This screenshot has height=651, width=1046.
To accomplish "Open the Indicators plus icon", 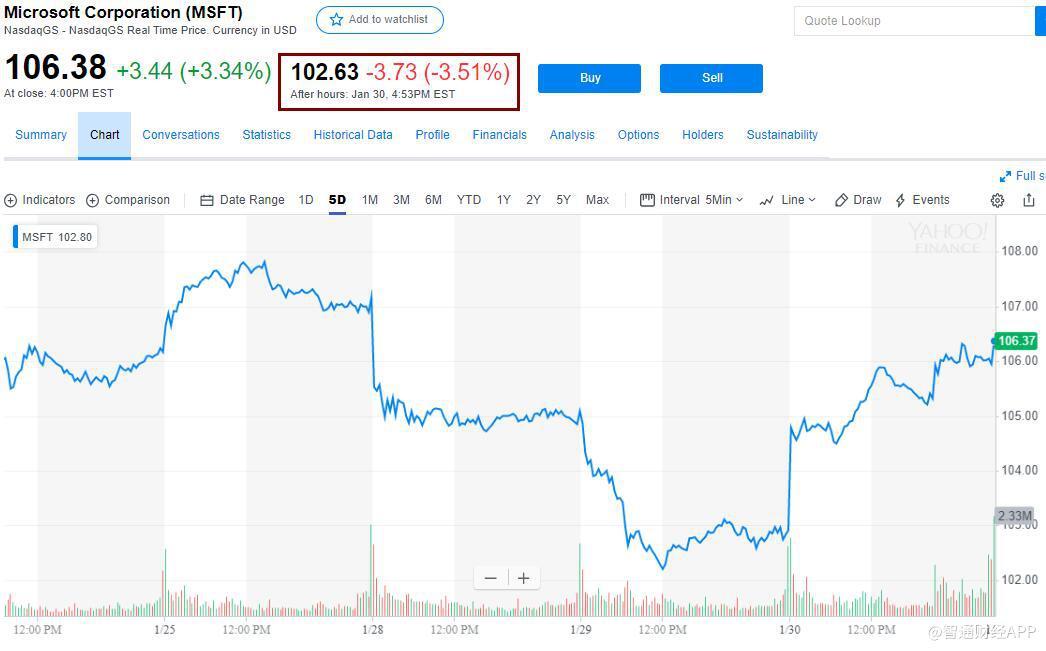I will 11,200.
